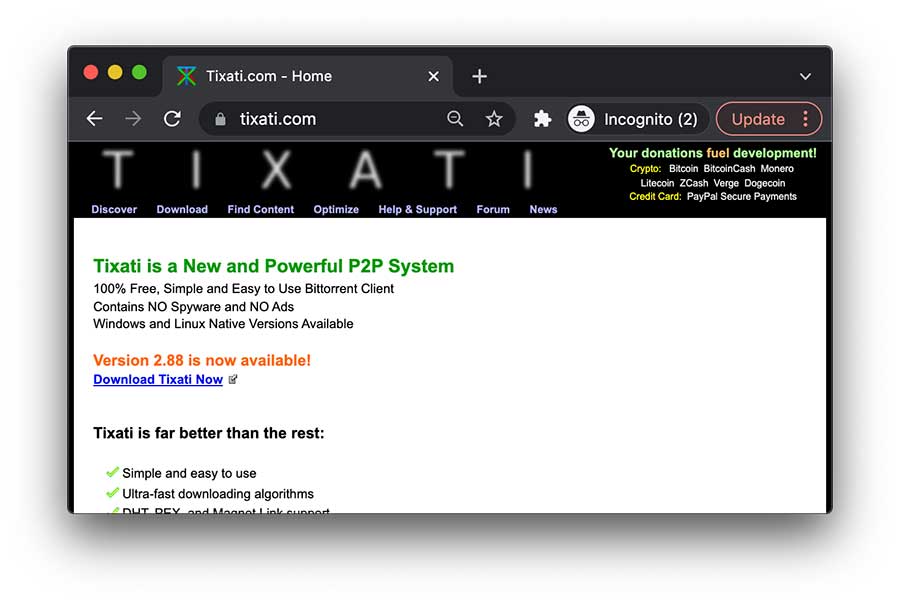Click the Tixati favicon on the tab

[186, 75]
